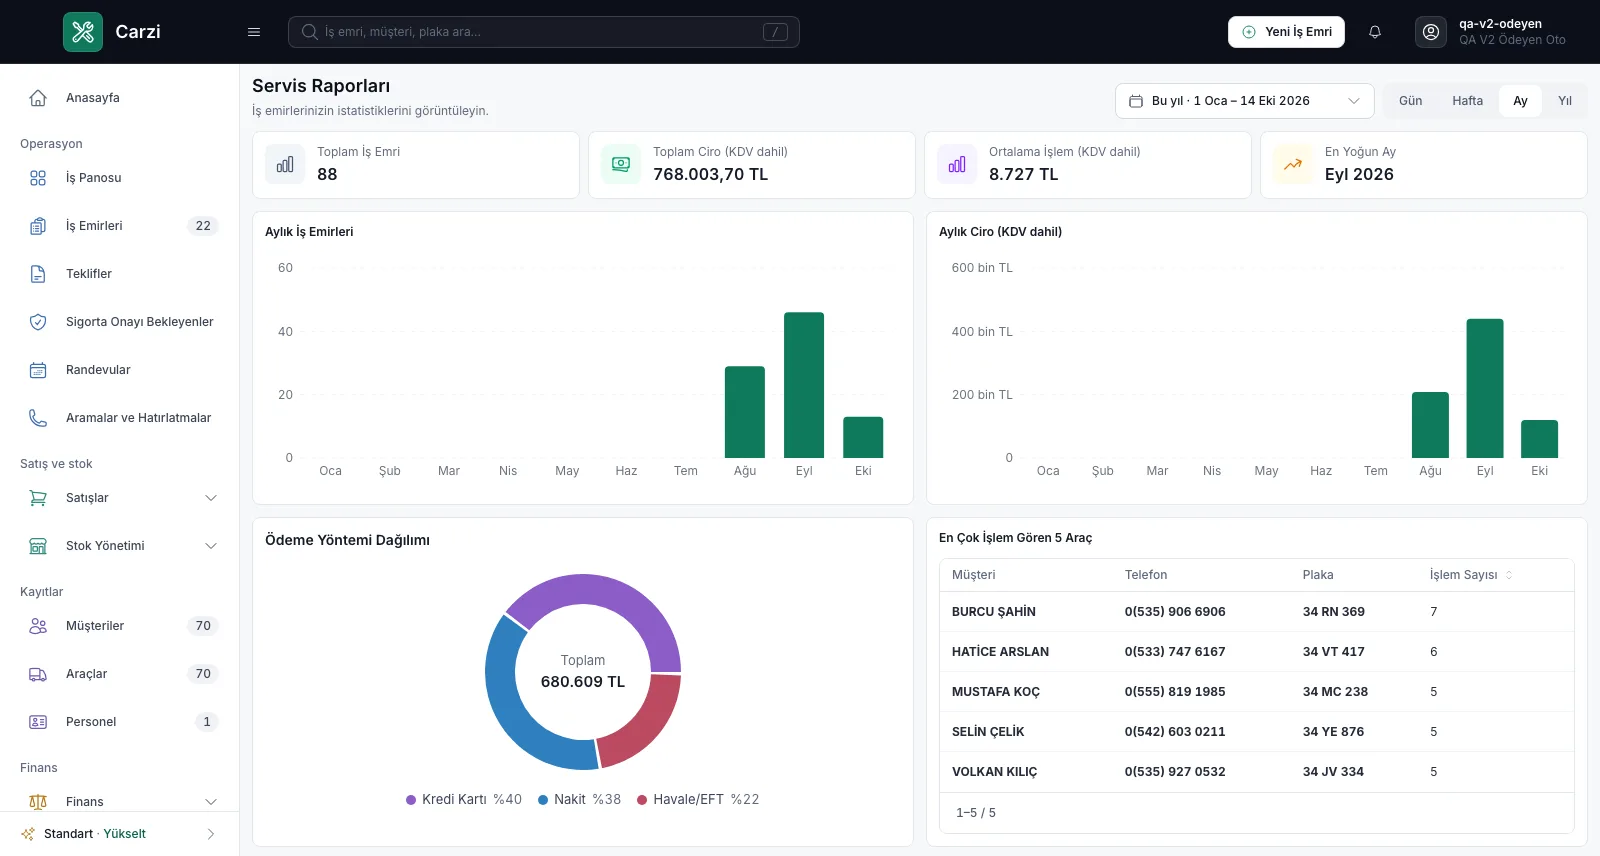Click the Nakit blue legend dot
The width and height of the screenshot is (1600, 856).
(543, 800)
